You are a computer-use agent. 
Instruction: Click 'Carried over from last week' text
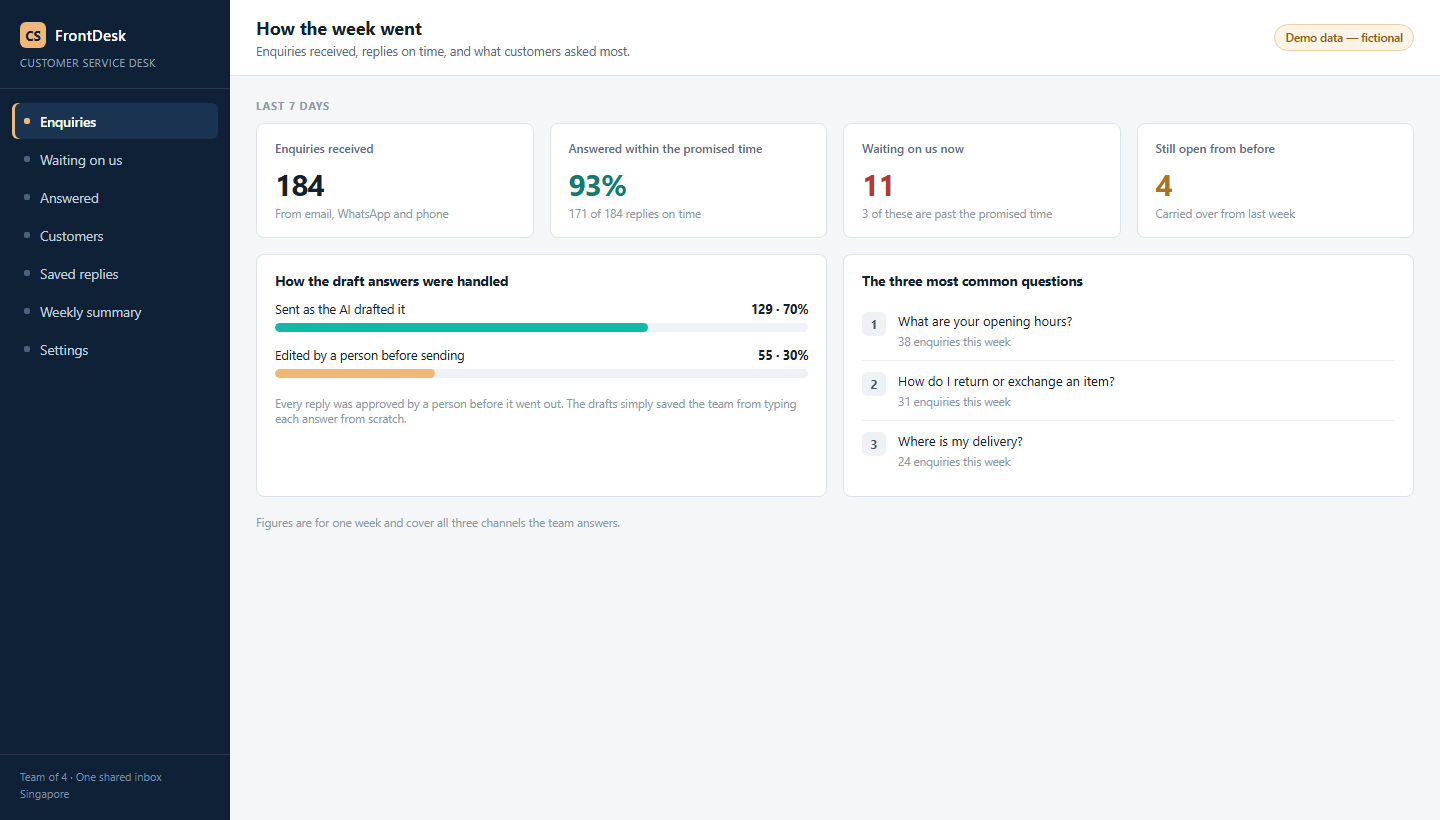coord(1225,214)
